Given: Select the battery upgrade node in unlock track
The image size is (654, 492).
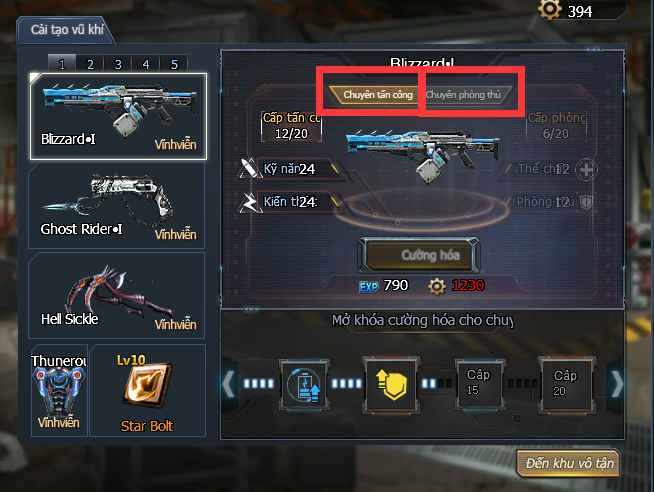Looking at the screenshot, I should (305, 384).
